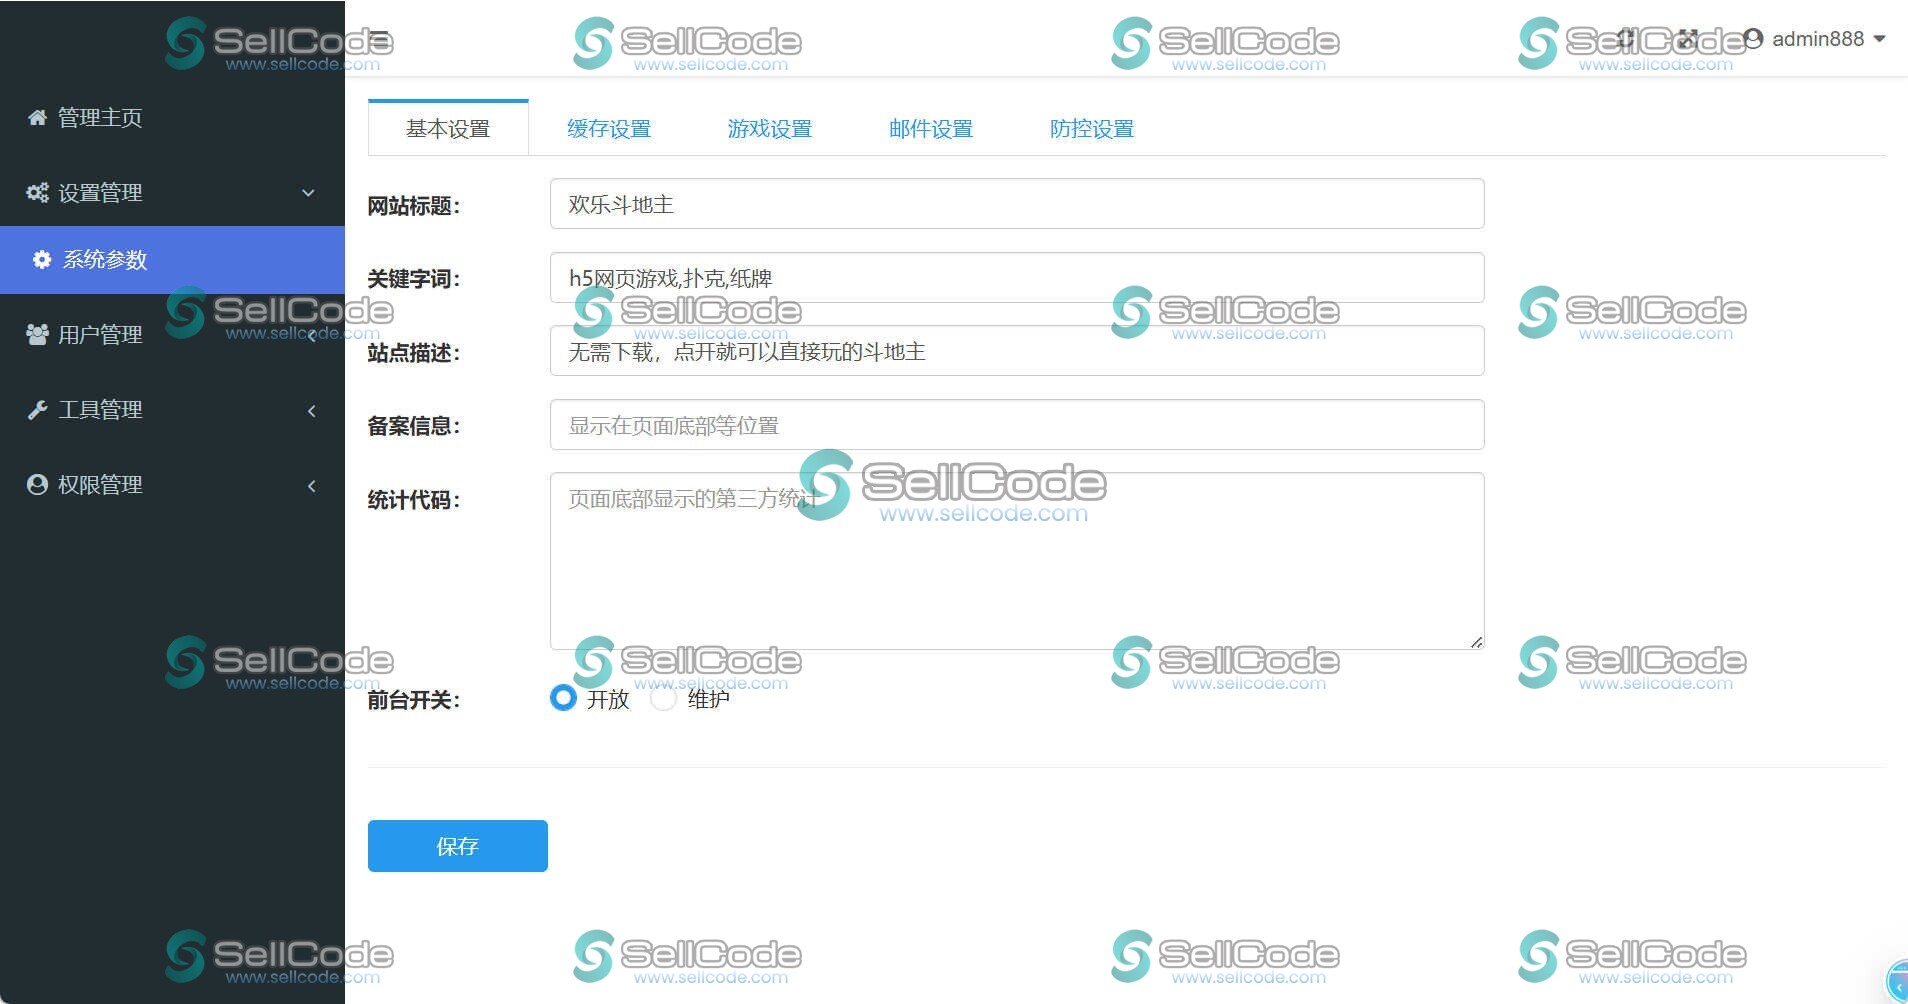The image size is (1908, 1004).
Task: Open the admin888 account dropdown
Action: (1818, 39)
